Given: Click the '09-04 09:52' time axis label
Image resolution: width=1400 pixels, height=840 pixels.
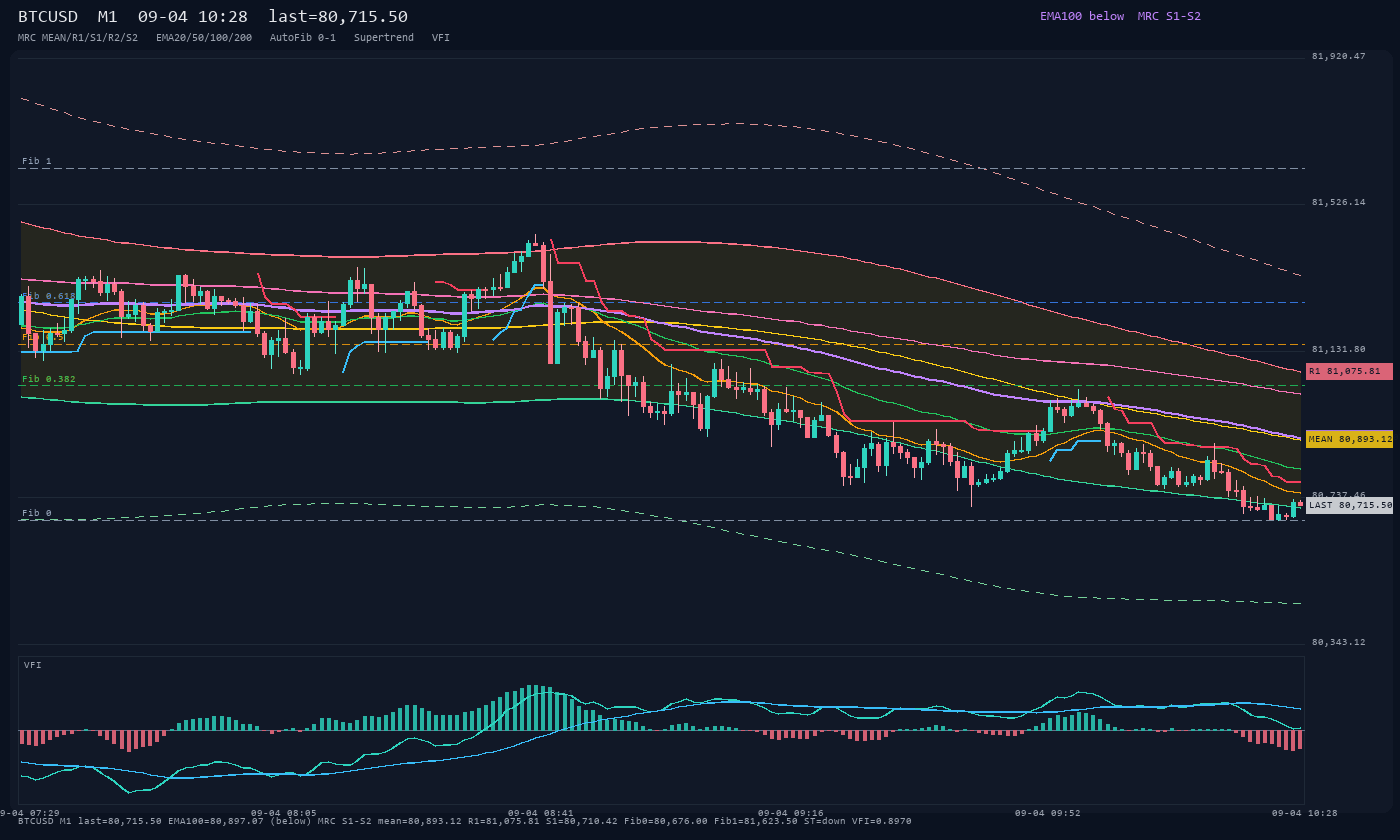Looking at the screenshot, I should [1048, 813].
